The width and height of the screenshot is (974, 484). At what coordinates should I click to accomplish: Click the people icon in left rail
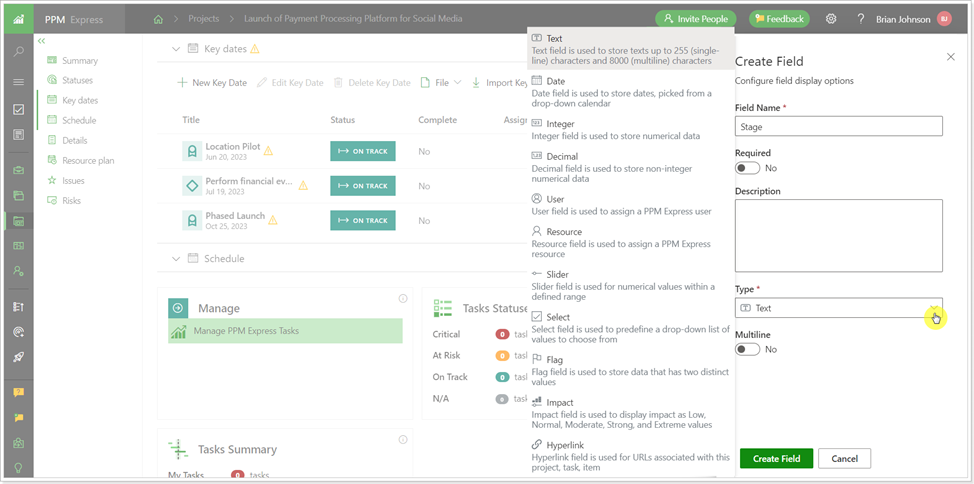pos(19,271)
